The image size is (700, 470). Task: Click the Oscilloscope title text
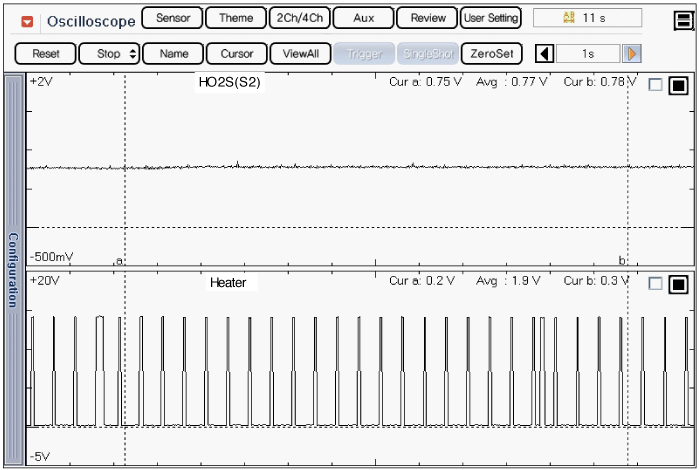click(91, 21)
